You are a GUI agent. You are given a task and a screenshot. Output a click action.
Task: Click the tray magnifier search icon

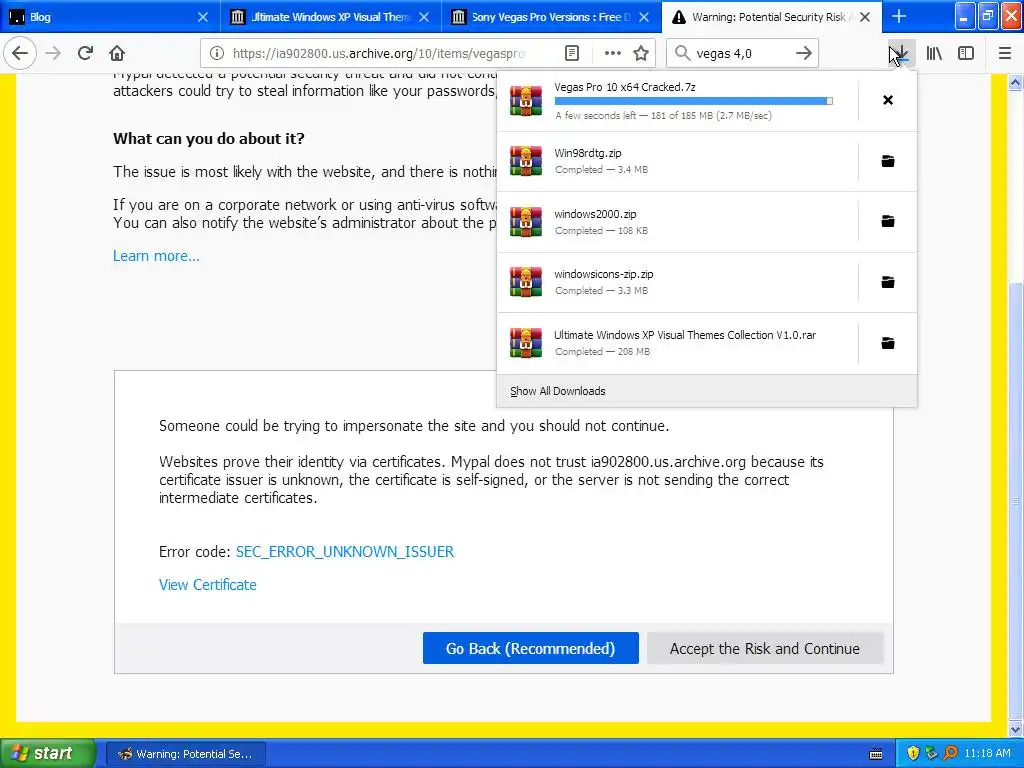[950, 753]
